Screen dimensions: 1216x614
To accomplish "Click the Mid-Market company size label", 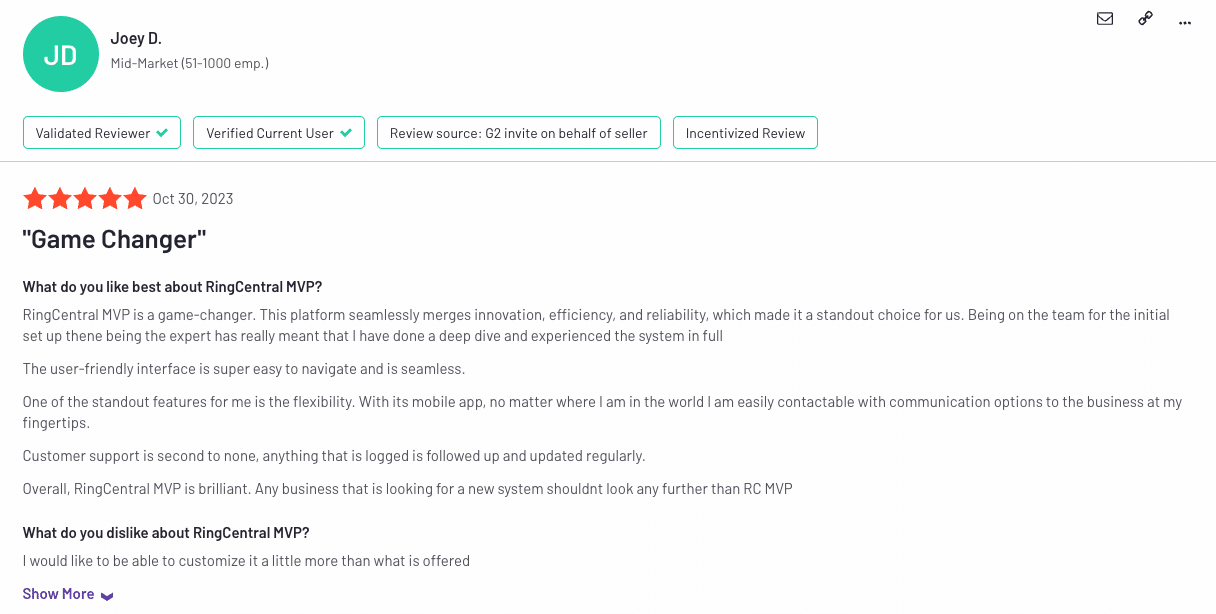I will (189, 63).
